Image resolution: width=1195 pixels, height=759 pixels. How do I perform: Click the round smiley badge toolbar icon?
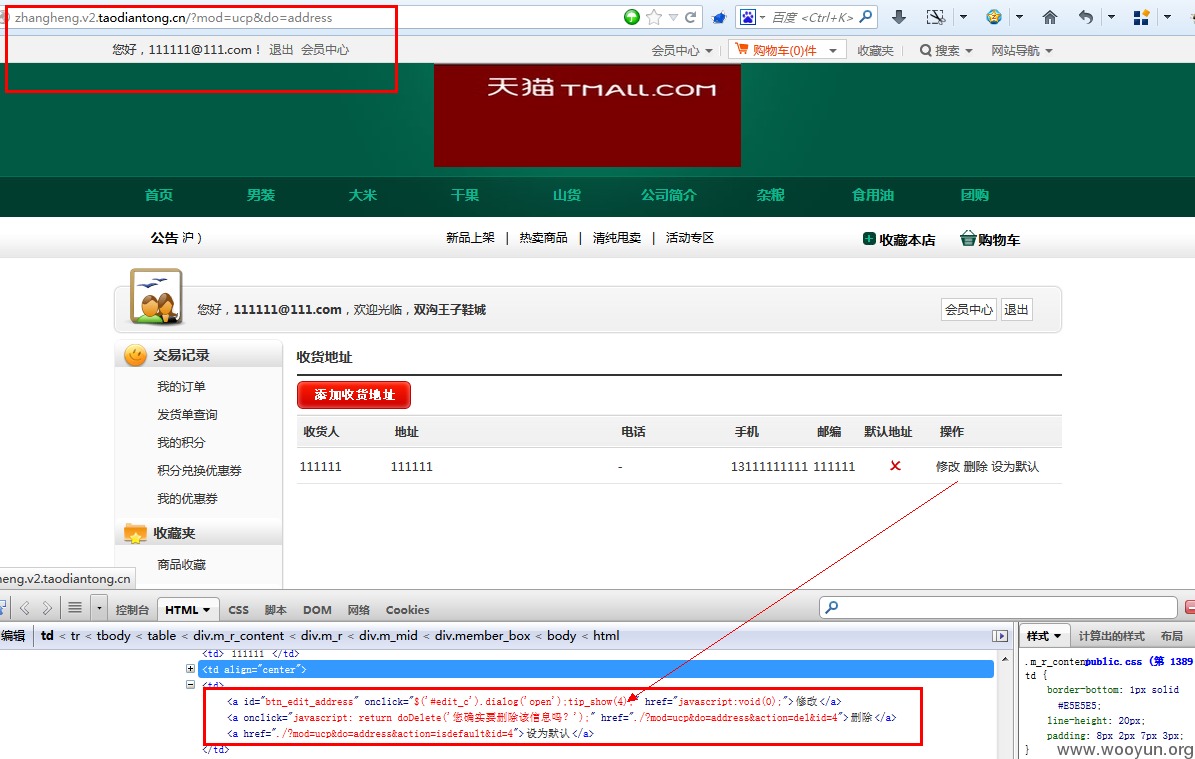[993, 17]
